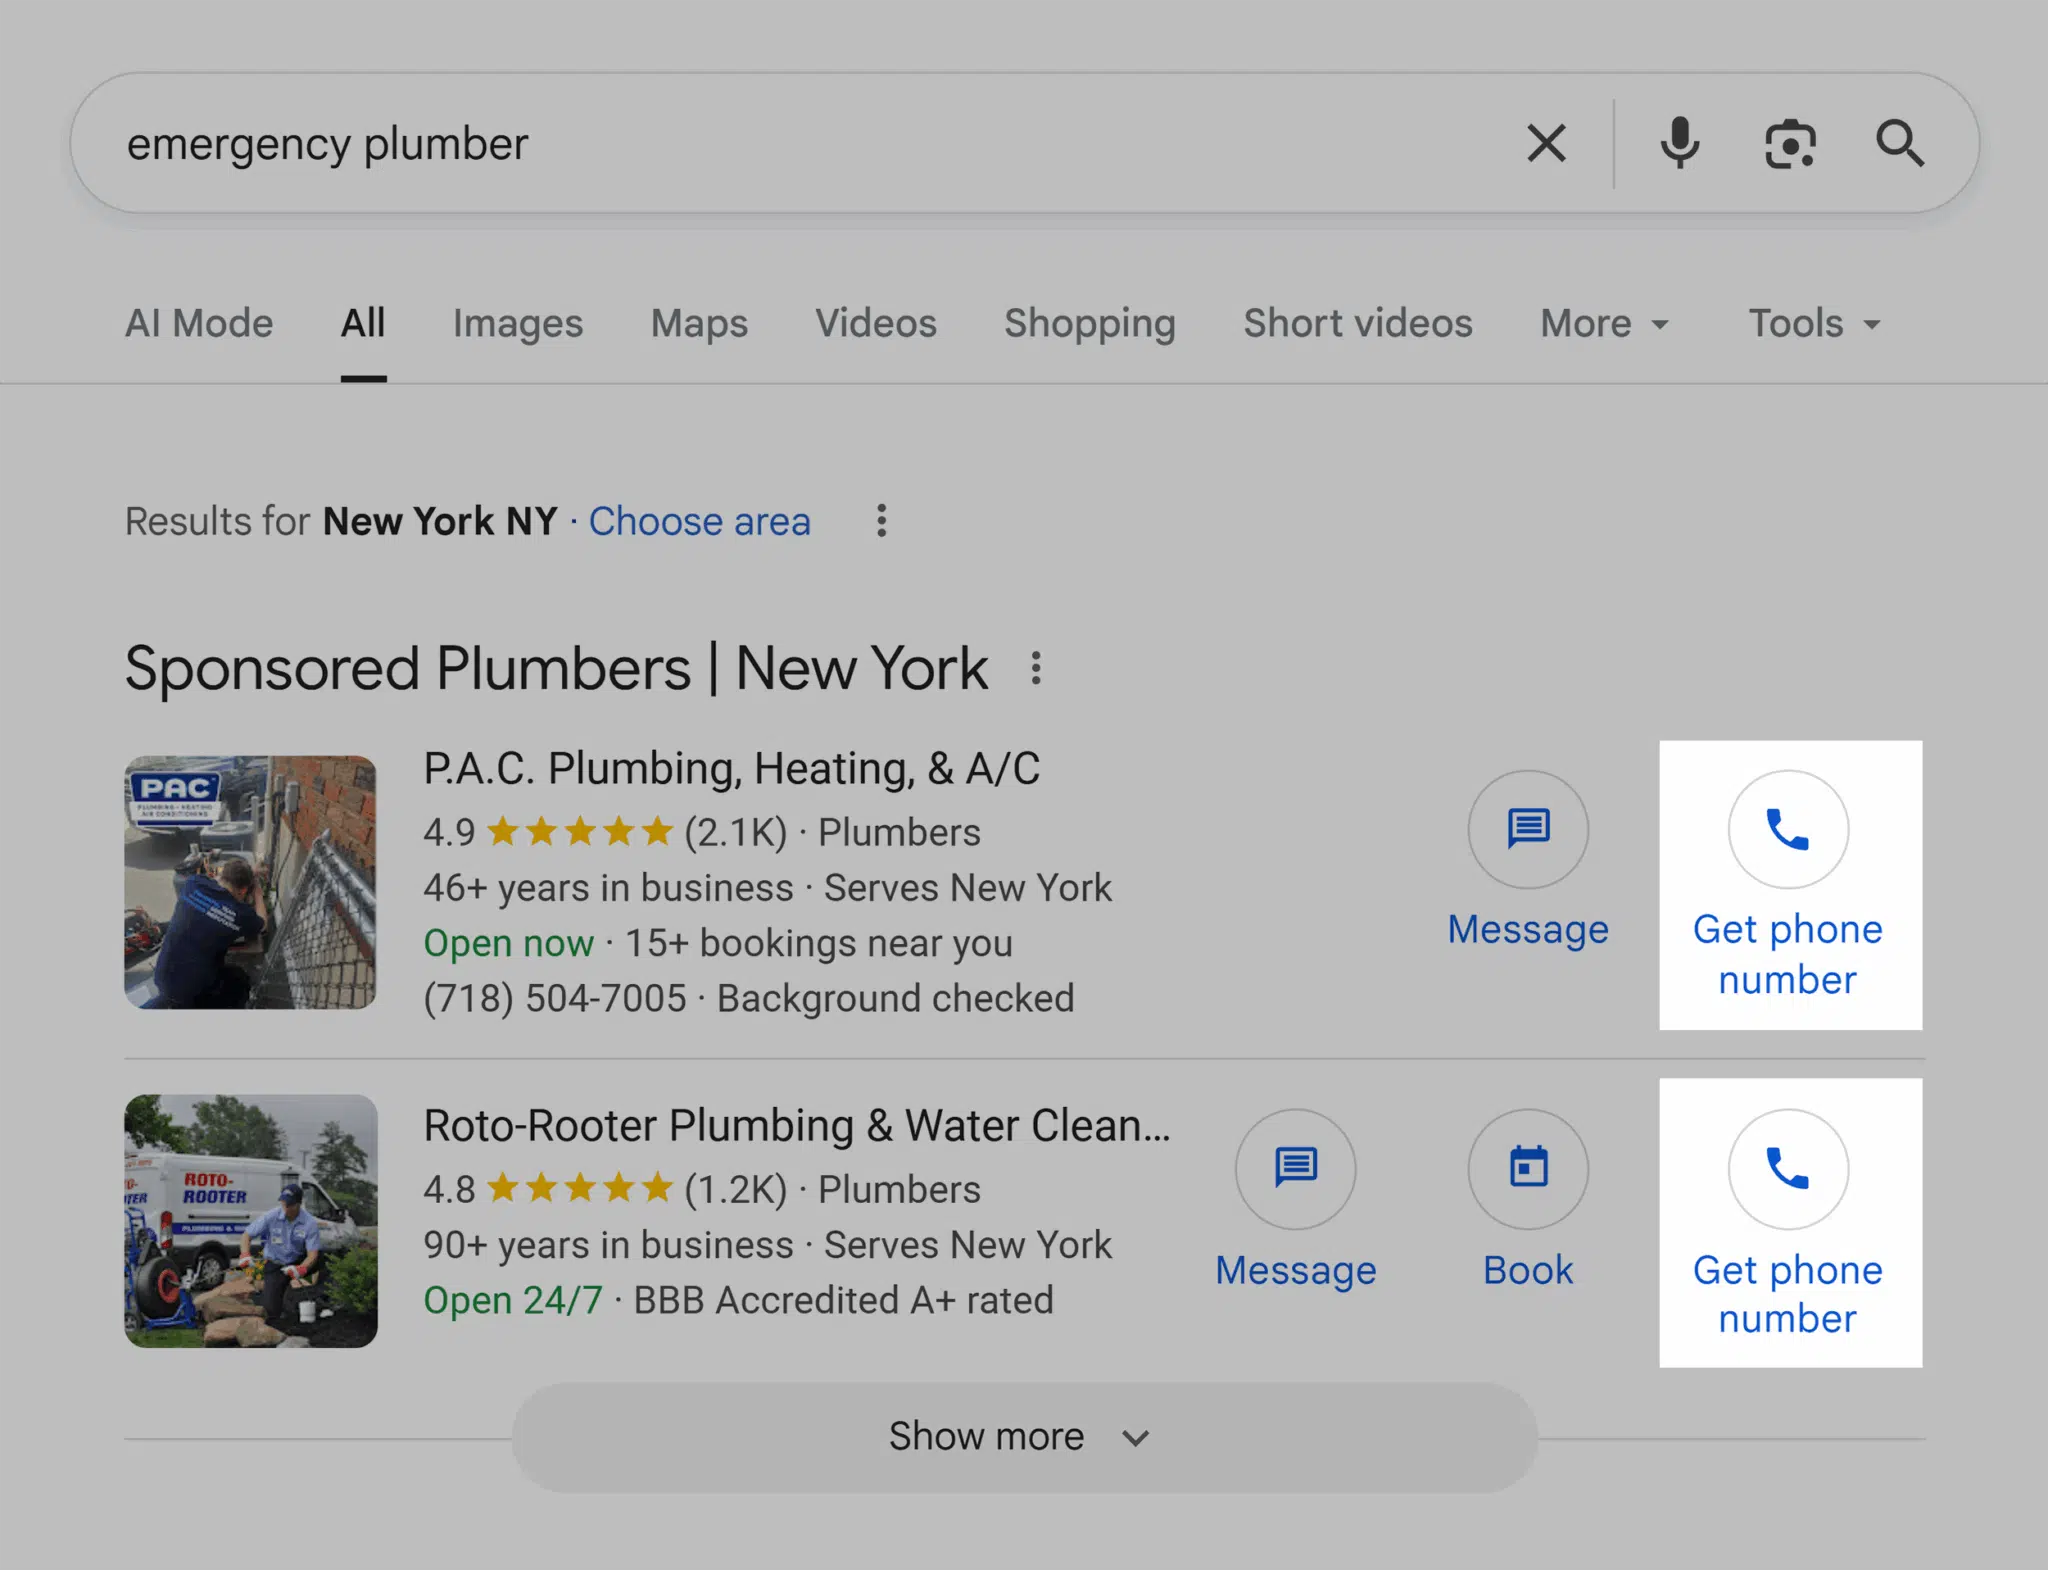Open search by image camera icon

(x=1790, y=143)
